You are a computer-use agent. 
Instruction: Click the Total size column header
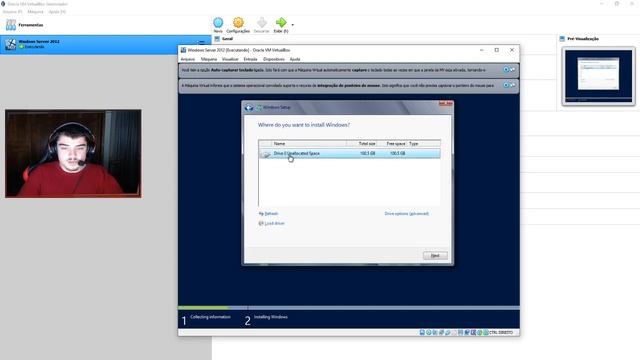click(x=362, y=144)
